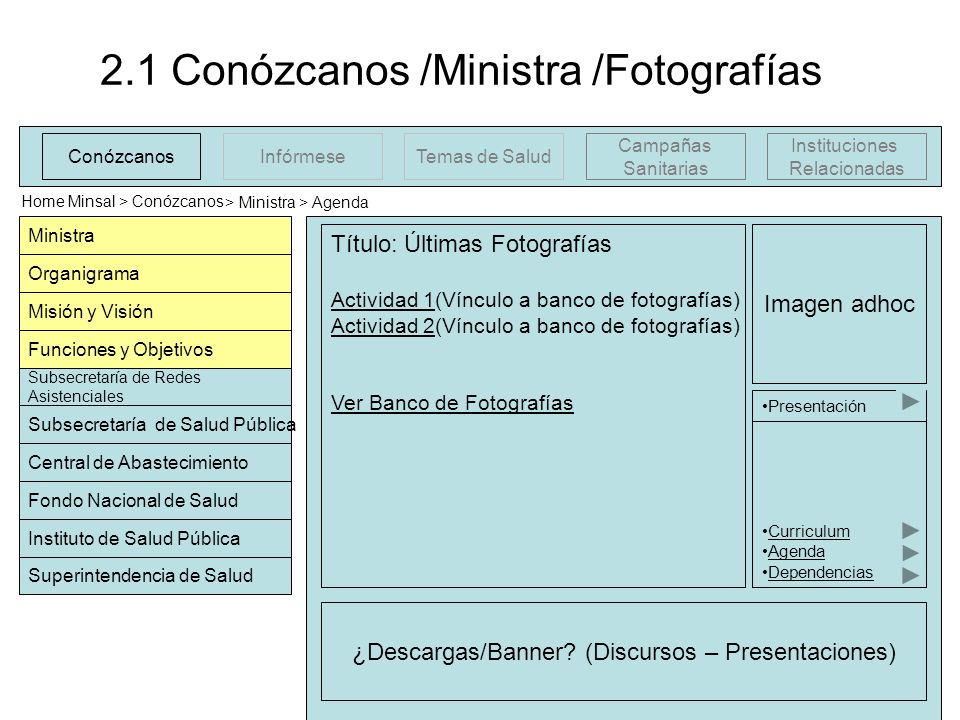960x720 pixels.
Task: Select the Campañas Sanitarias tab
Action: coord(666,157)
